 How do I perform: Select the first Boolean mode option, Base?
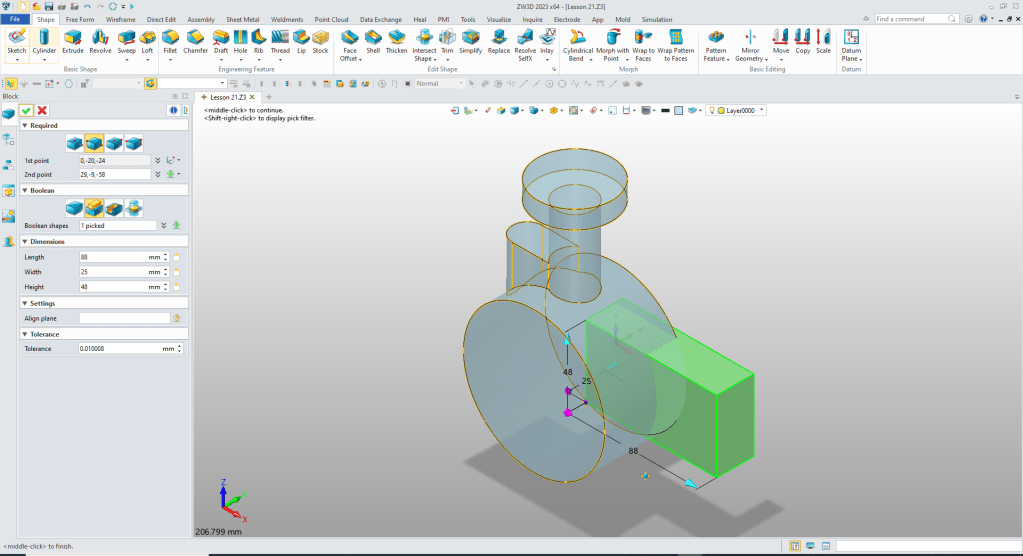click(x=74, y=208)
